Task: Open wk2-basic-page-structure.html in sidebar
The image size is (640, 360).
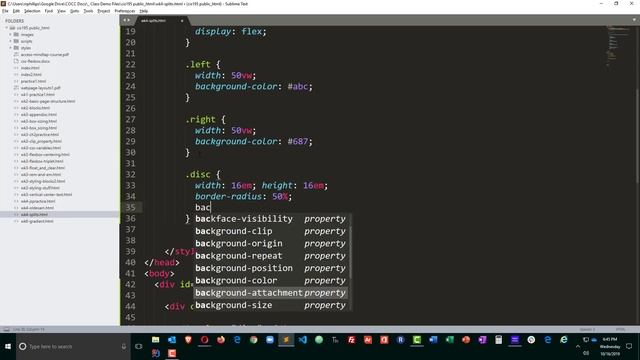Action: (48, 101)
